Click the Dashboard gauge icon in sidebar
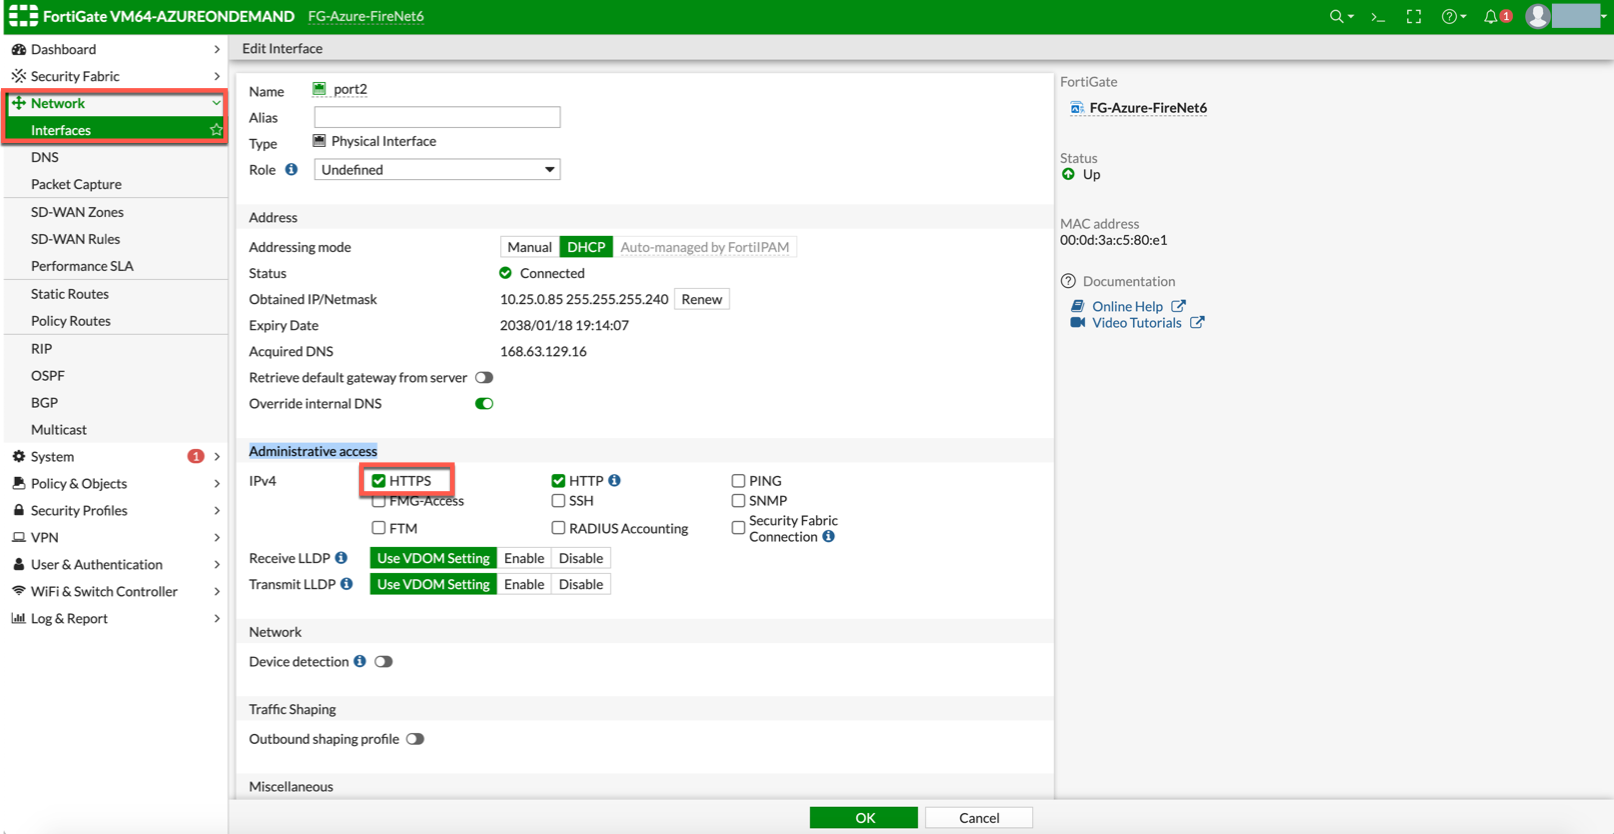 point(18,49)
